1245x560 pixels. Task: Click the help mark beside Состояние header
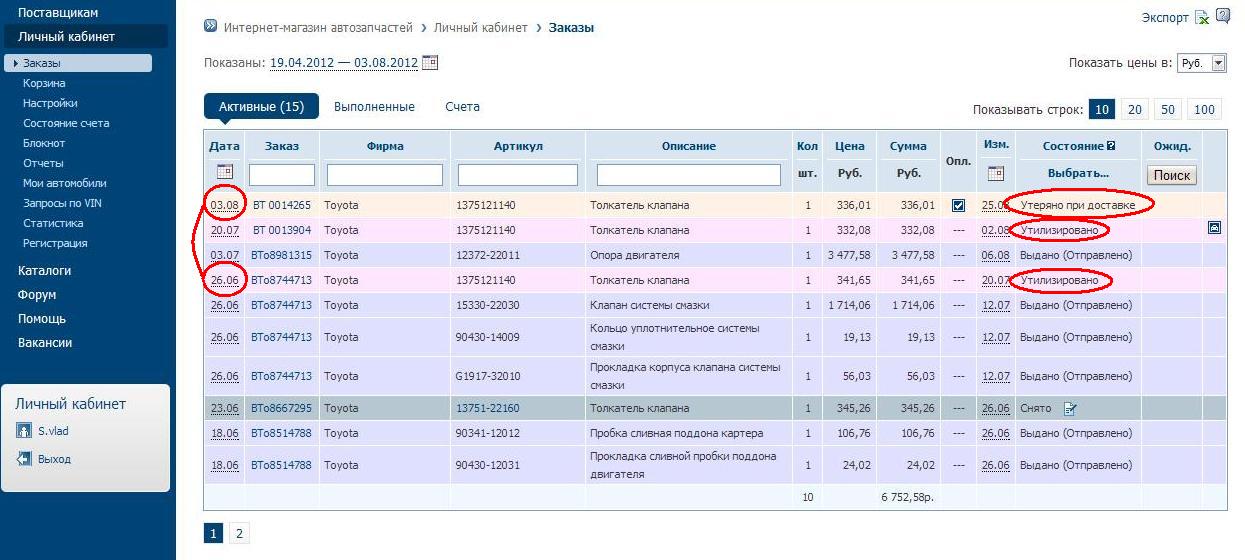click(x=1111, y=146)
